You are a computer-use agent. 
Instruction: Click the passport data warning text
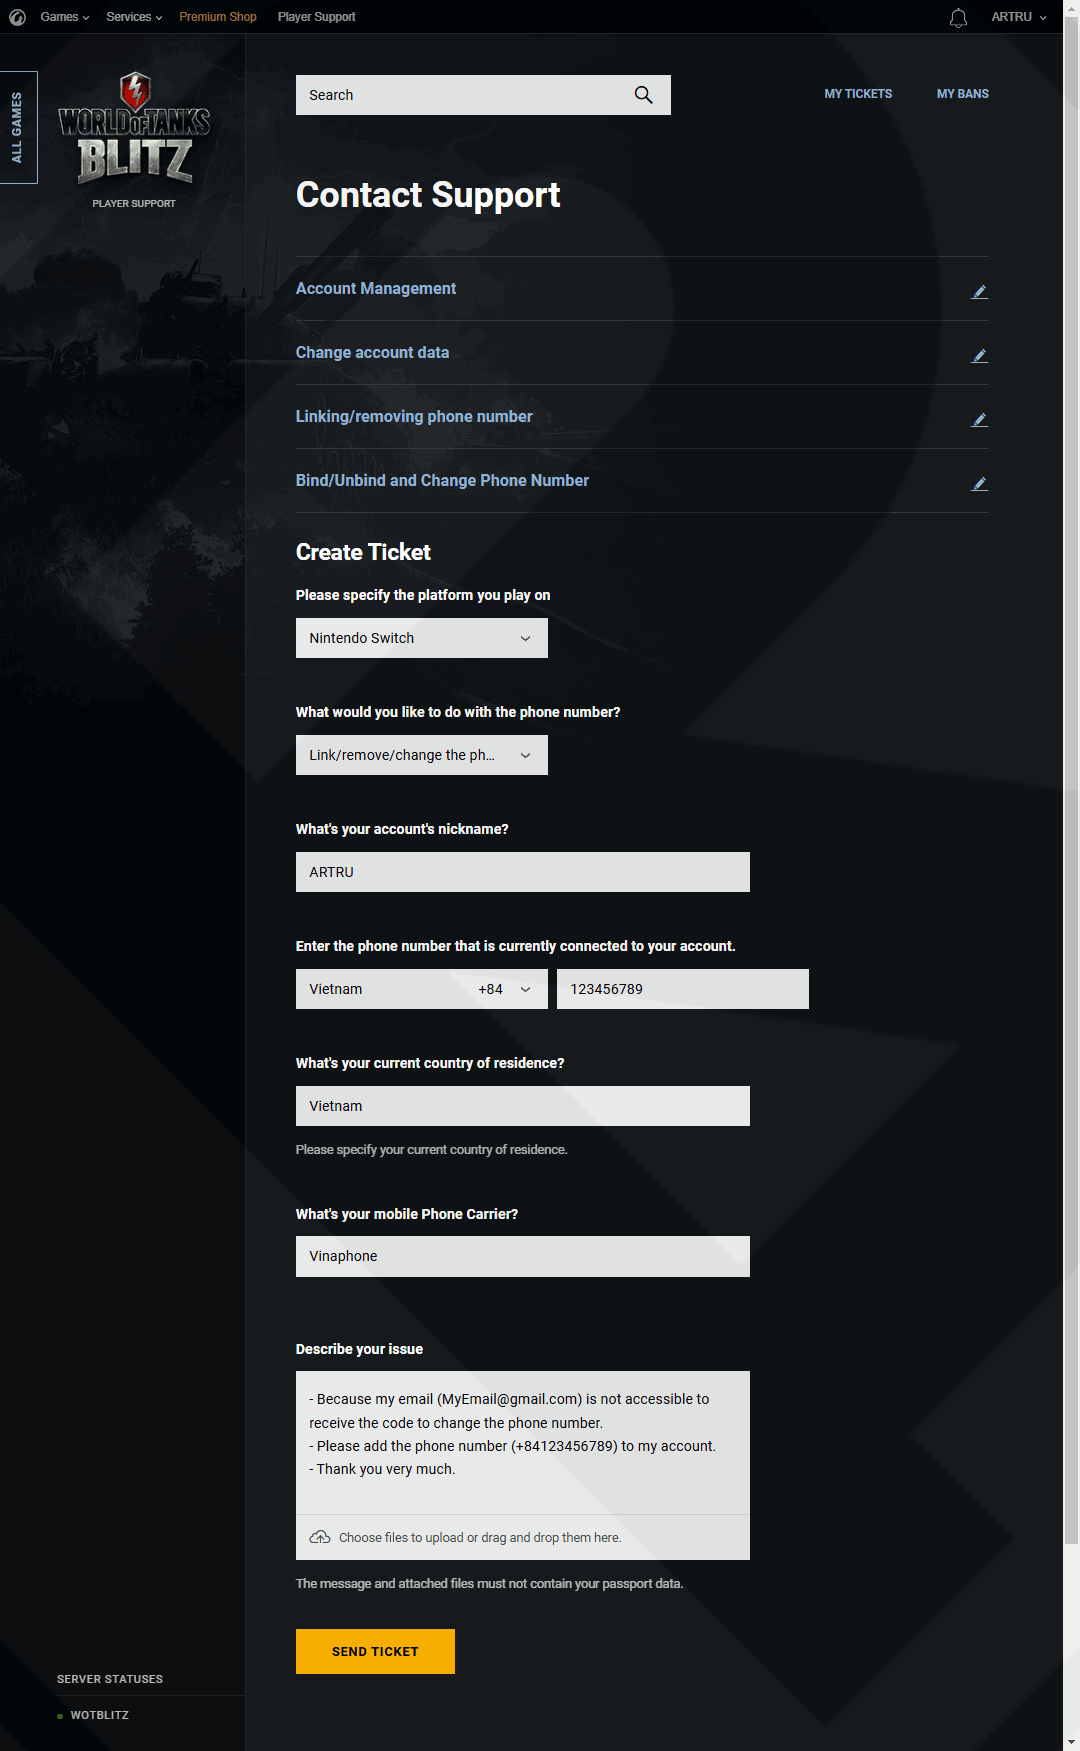pyautogui.click(x=490, y=1583)
